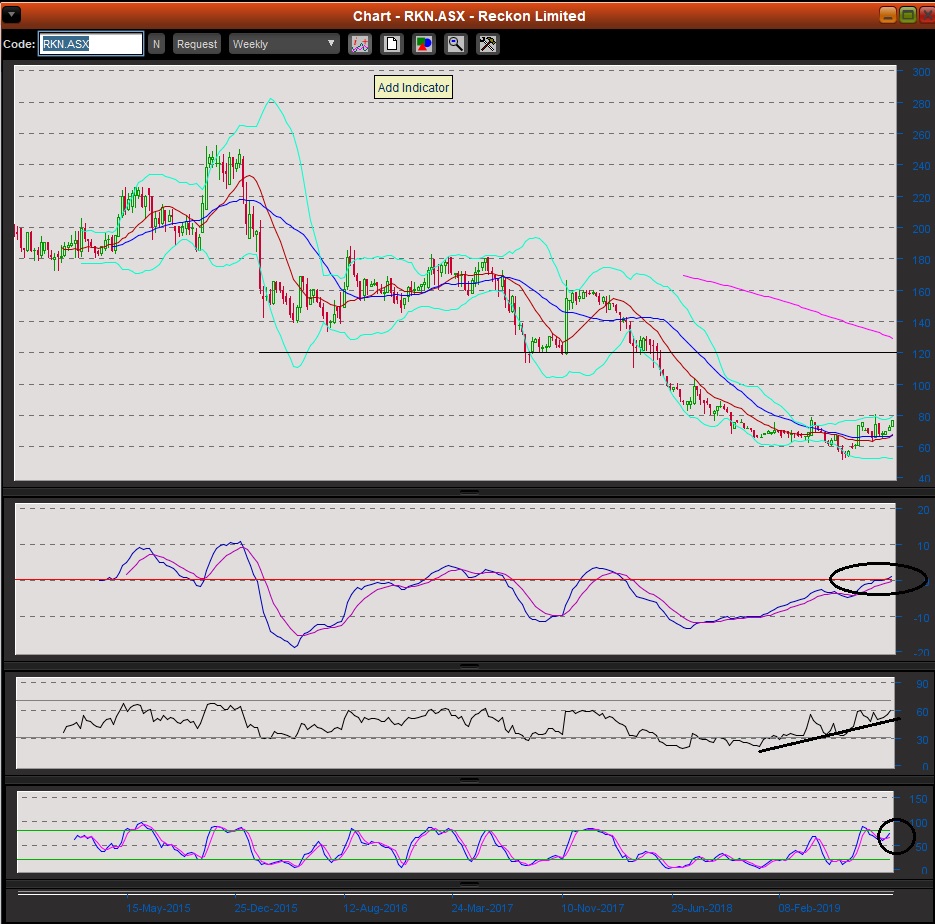The image size is (935, 924).
Task: Click the 220 price axis label
Action: coord(921,198)
